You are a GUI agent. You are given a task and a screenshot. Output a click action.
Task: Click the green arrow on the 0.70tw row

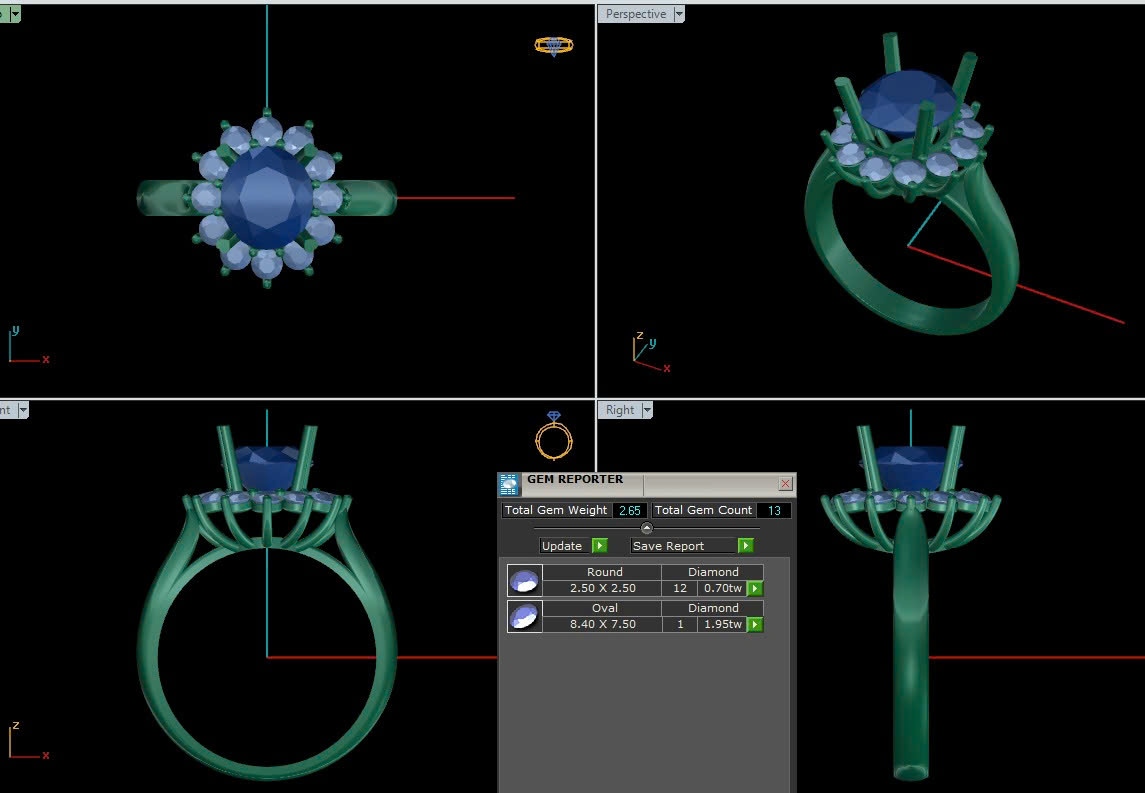point(755,589)
